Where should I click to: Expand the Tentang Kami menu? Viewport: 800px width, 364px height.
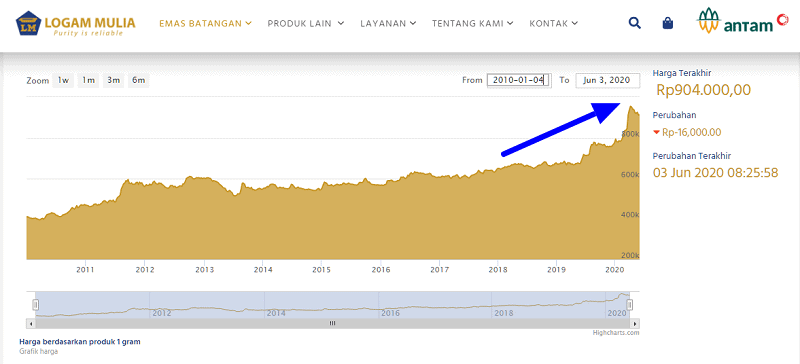coord(472,23)
